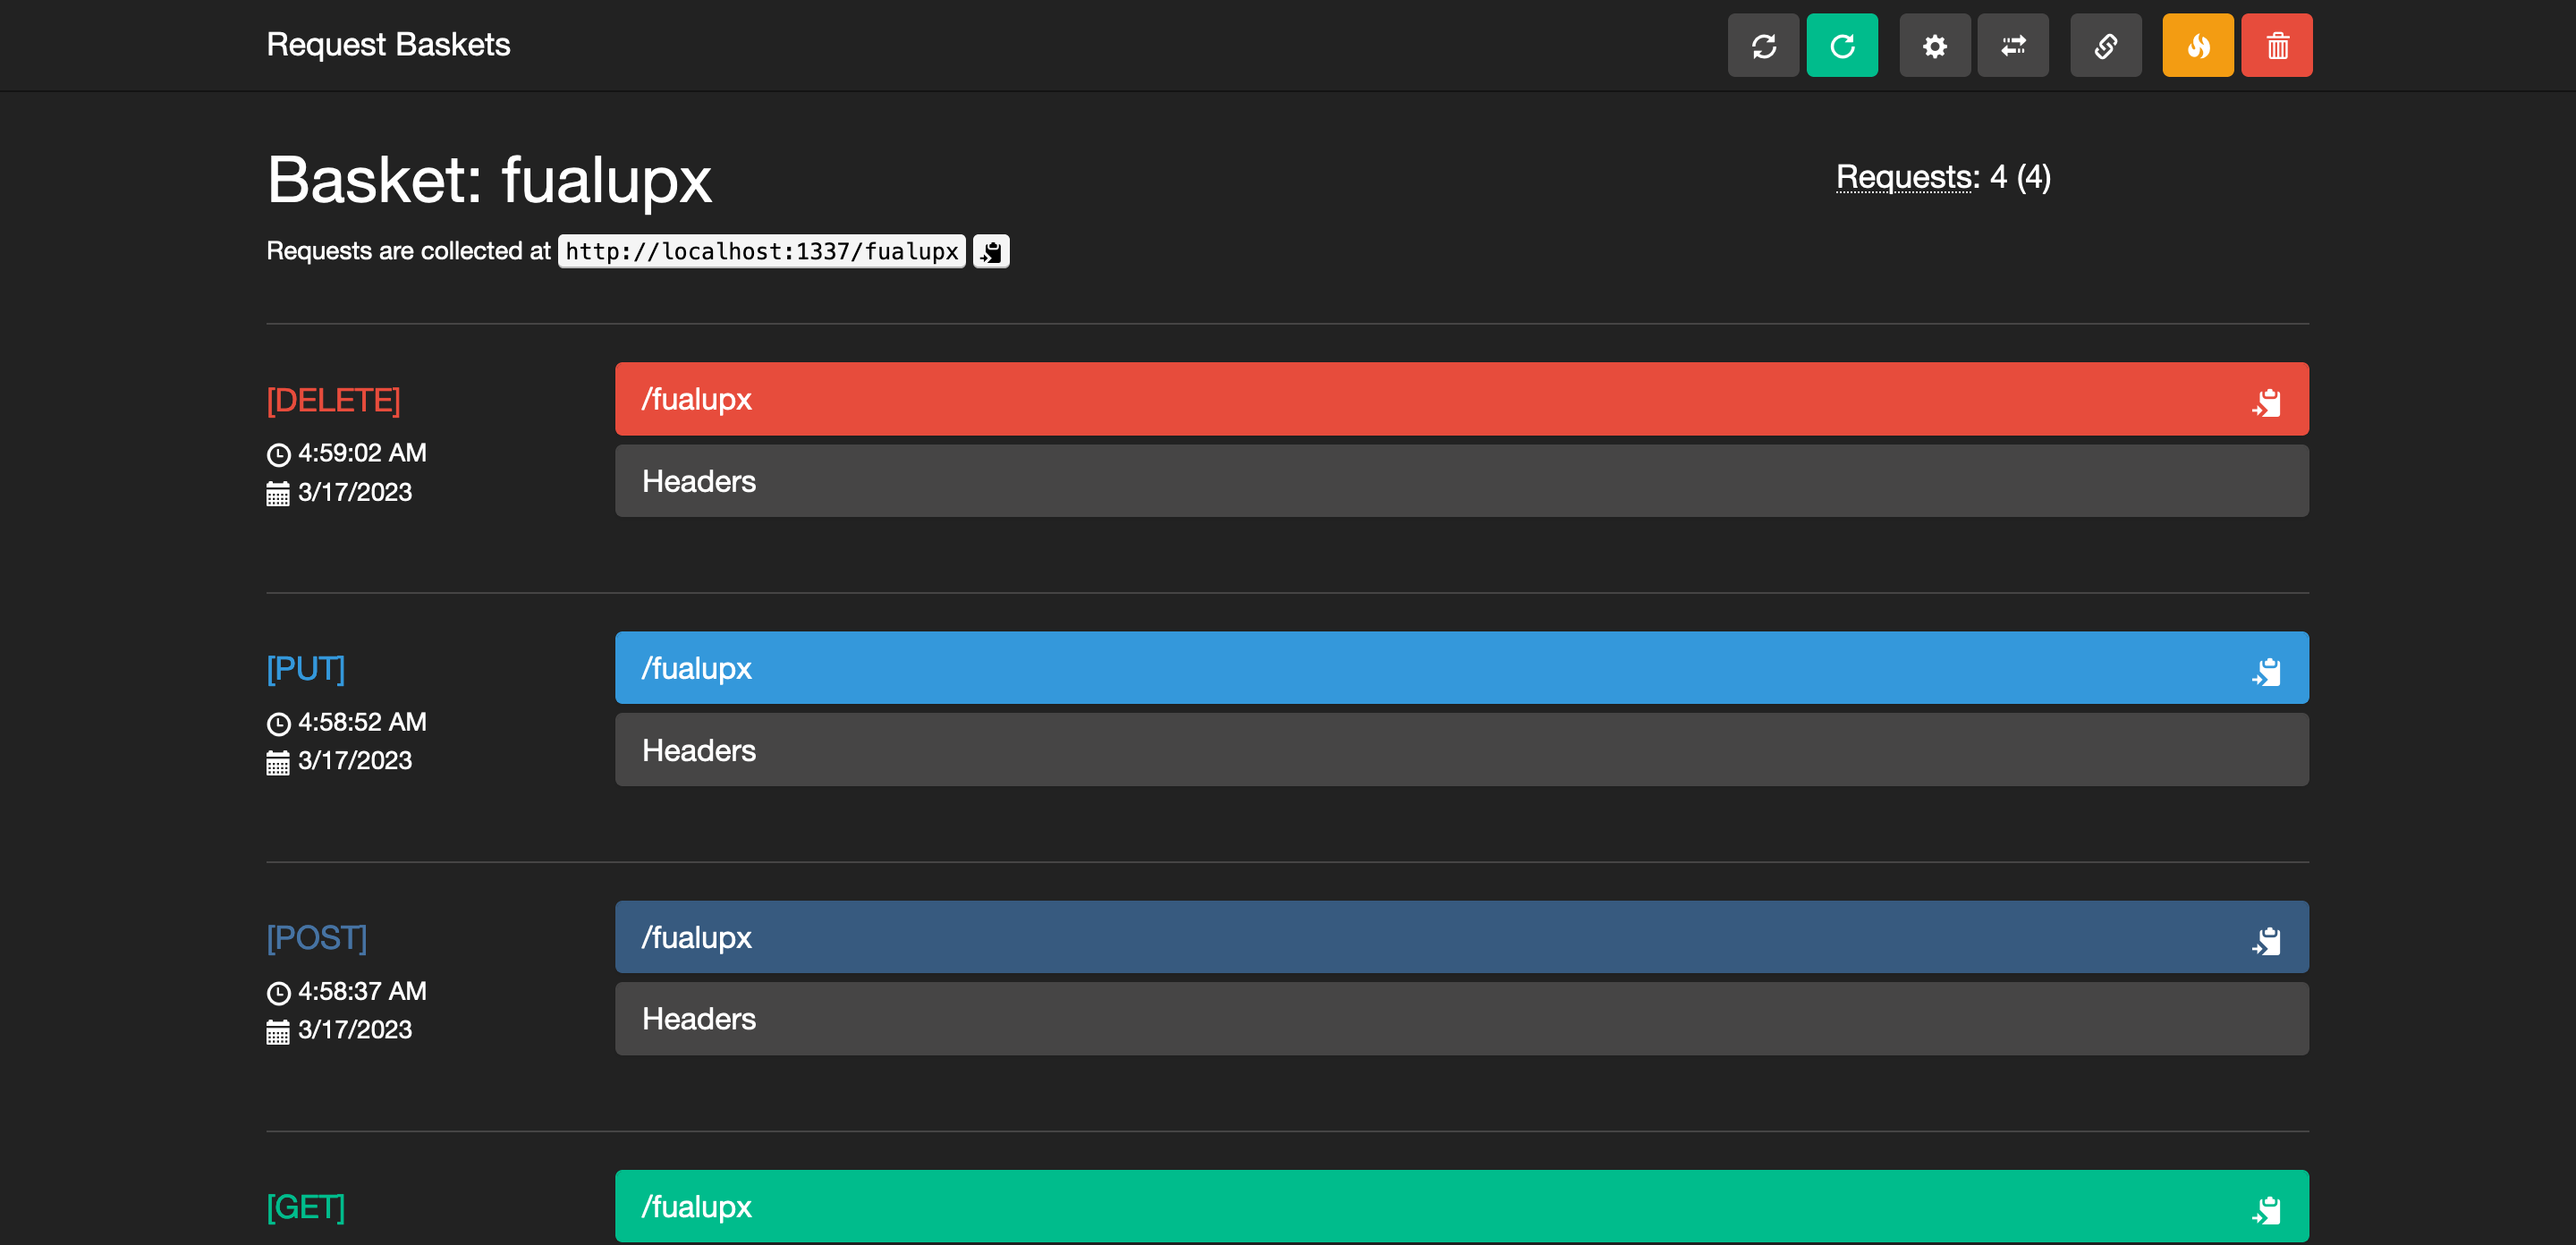Open basket settings gear icon
This screenshot has width=2576, height=1245.
(x=1934, y=46)
